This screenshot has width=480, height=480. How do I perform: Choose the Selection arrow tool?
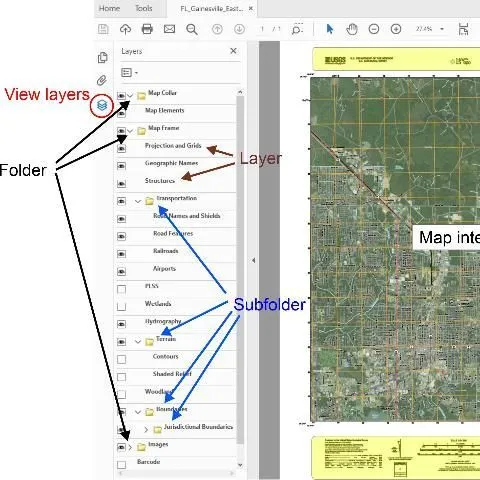[x=330, y=29]
